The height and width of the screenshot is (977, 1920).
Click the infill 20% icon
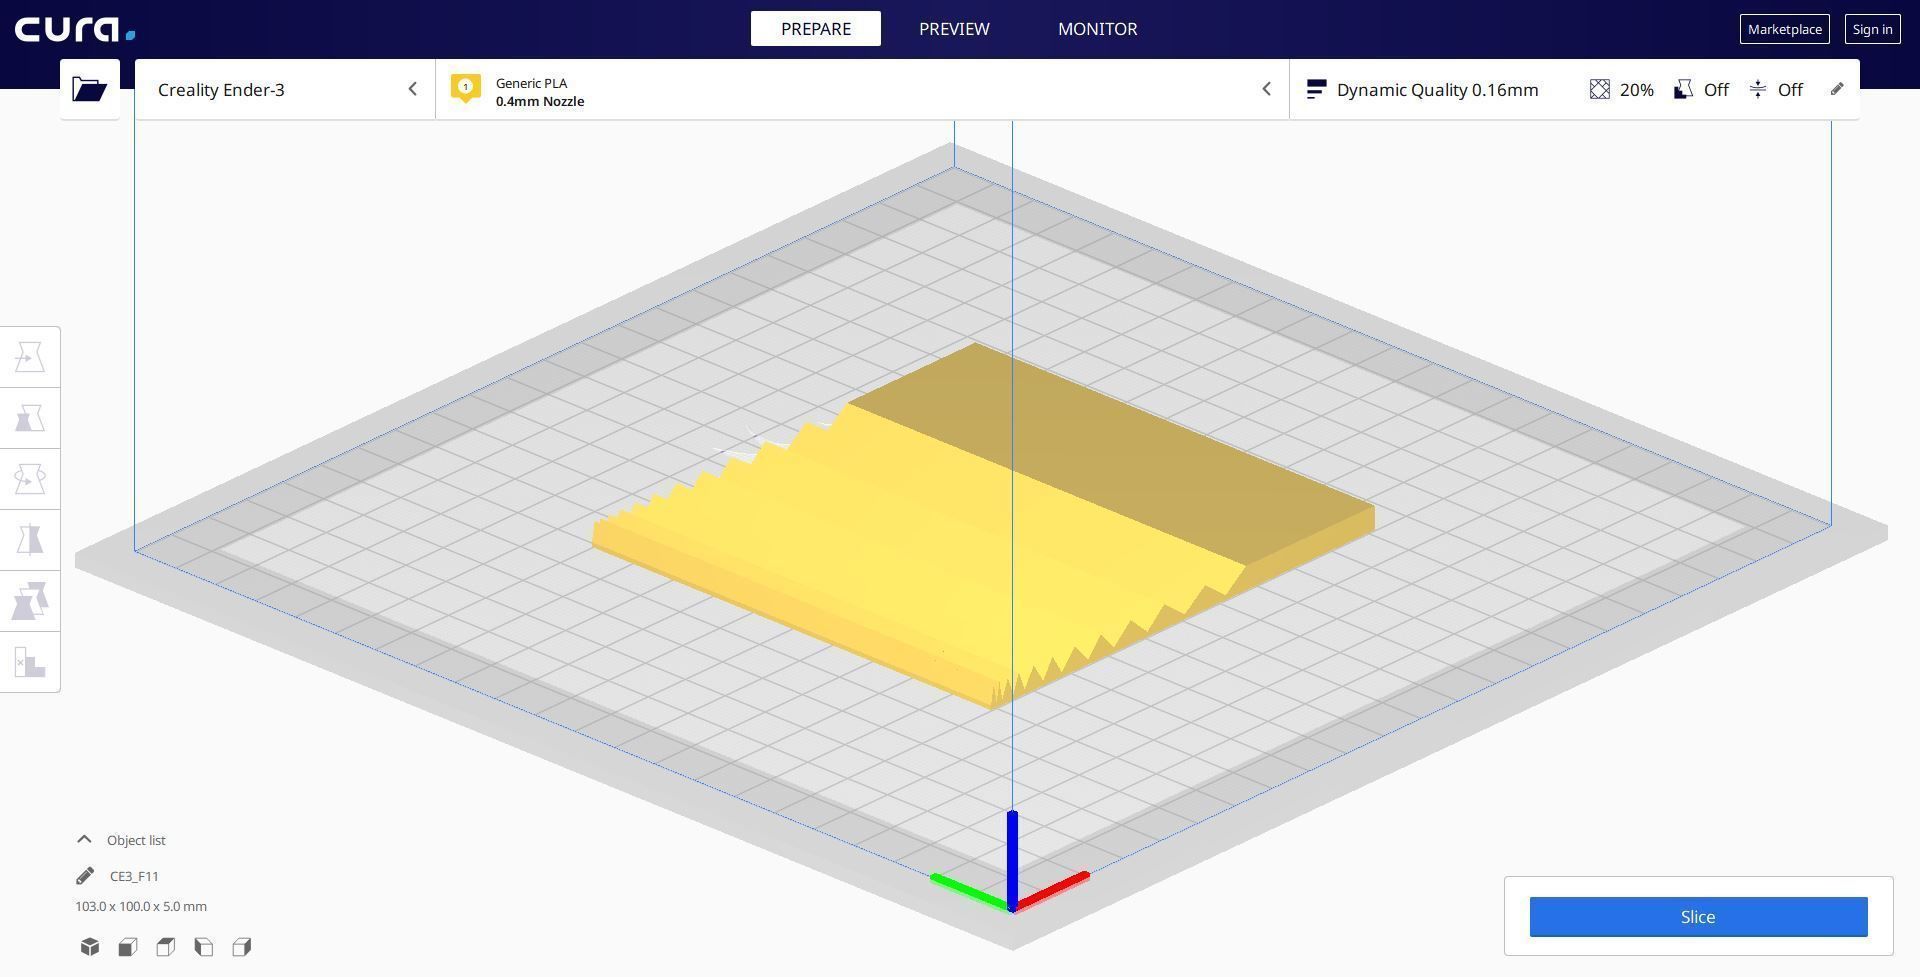click(x=1599, y=89)
